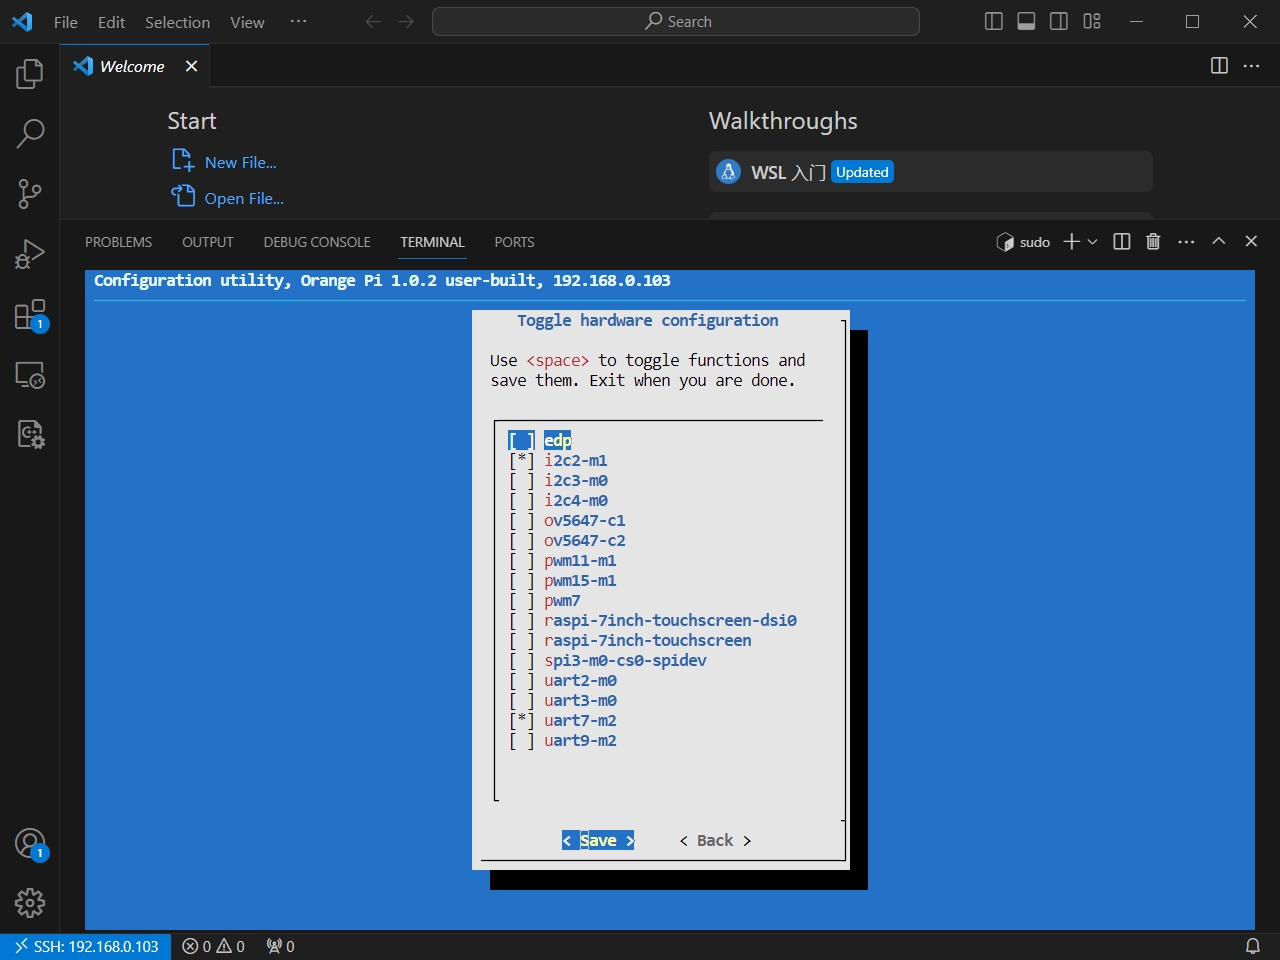
Task: Open the Explorer view in activity bar
Action: pos(30,73)
